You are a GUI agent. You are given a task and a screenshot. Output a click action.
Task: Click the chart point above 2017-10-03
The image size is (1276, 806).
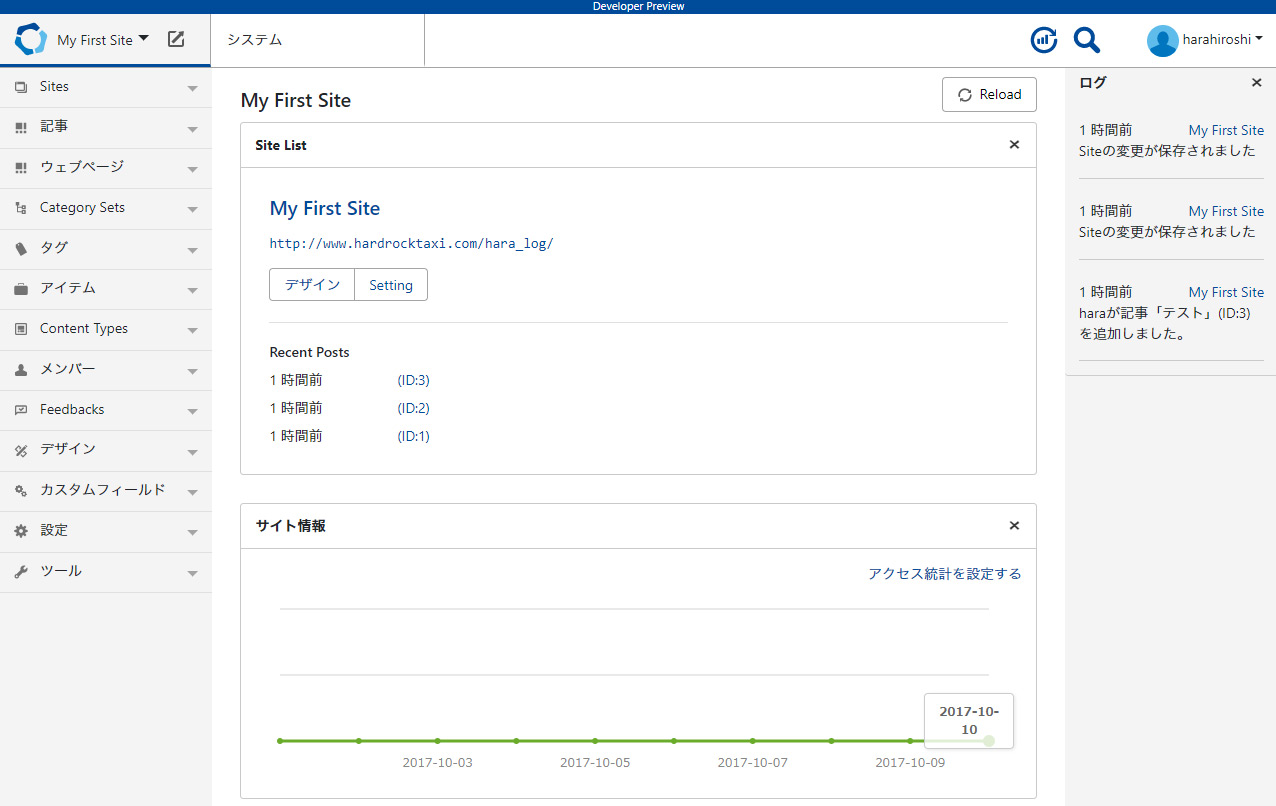coord(437,741)
